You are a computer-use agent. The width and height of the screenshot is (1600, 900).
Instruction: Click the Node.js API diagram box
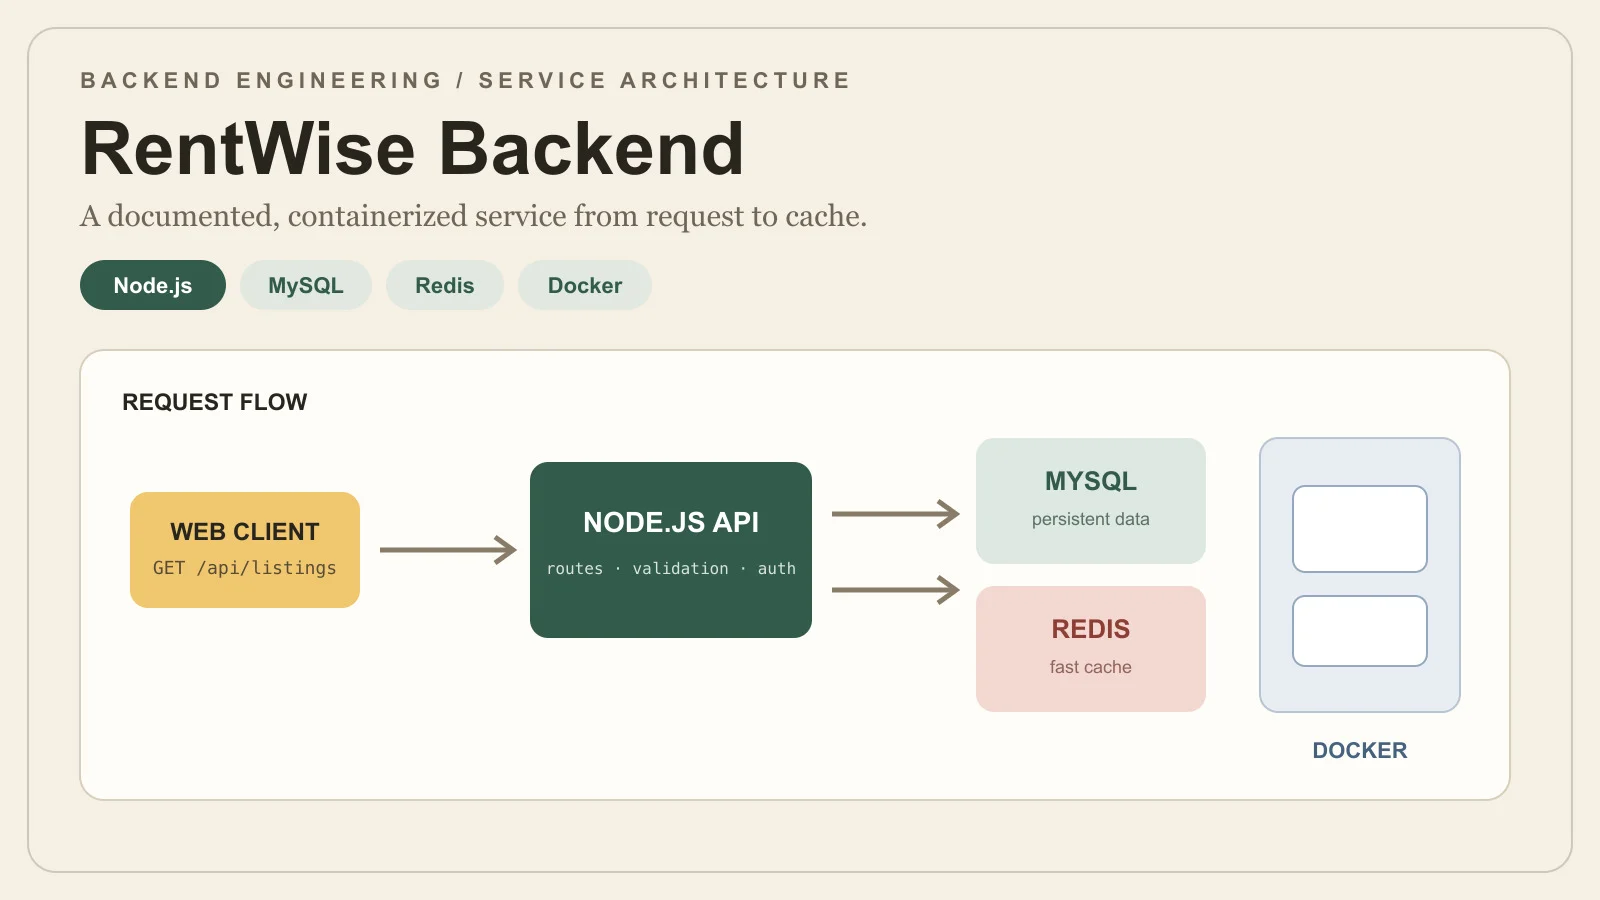point(671,550)
